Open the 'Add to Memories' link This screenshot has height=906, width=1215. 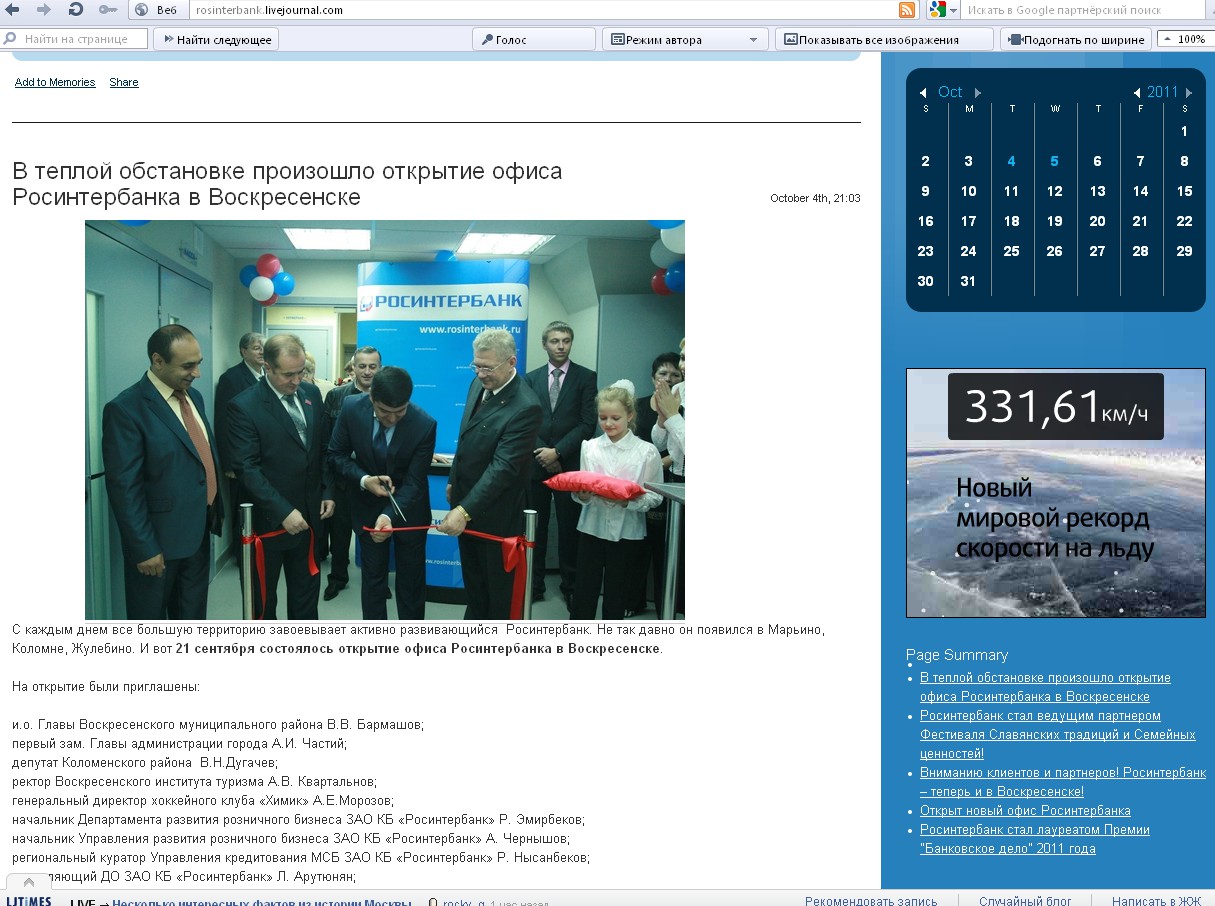coord(55,82)
